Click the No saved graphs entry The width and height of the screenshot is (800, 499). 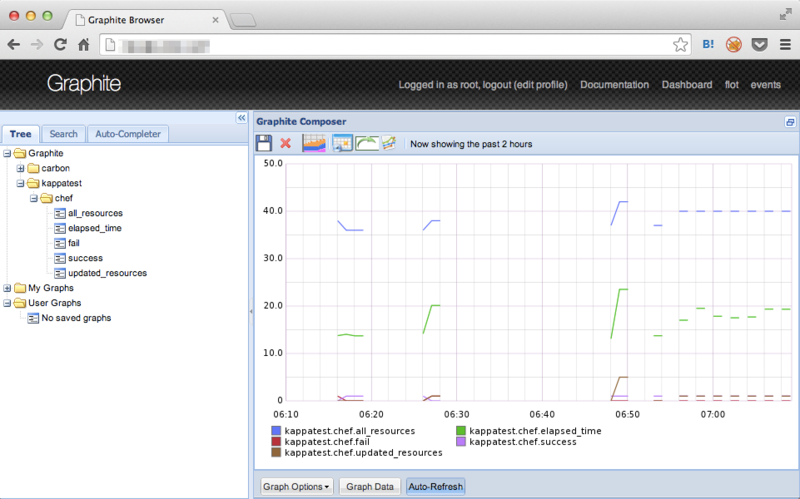click(x=76, y=318)
